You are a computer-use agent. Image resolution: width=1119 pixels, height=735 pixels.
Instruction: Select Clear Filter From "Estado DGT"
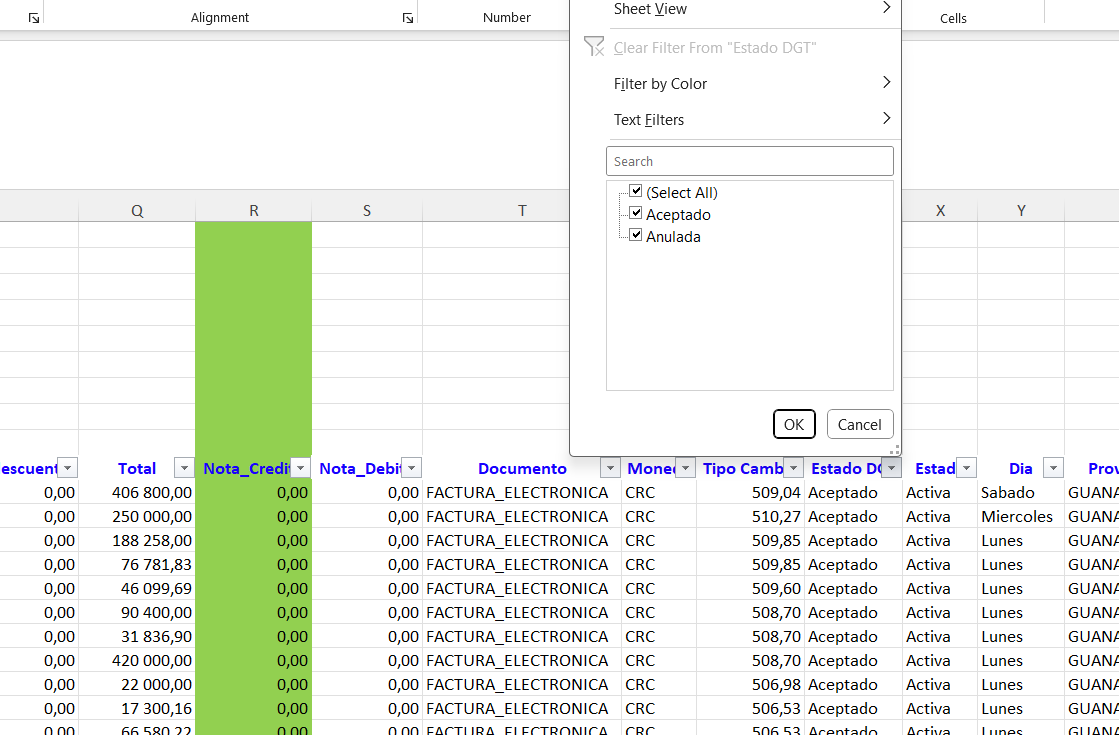point(714,48)
